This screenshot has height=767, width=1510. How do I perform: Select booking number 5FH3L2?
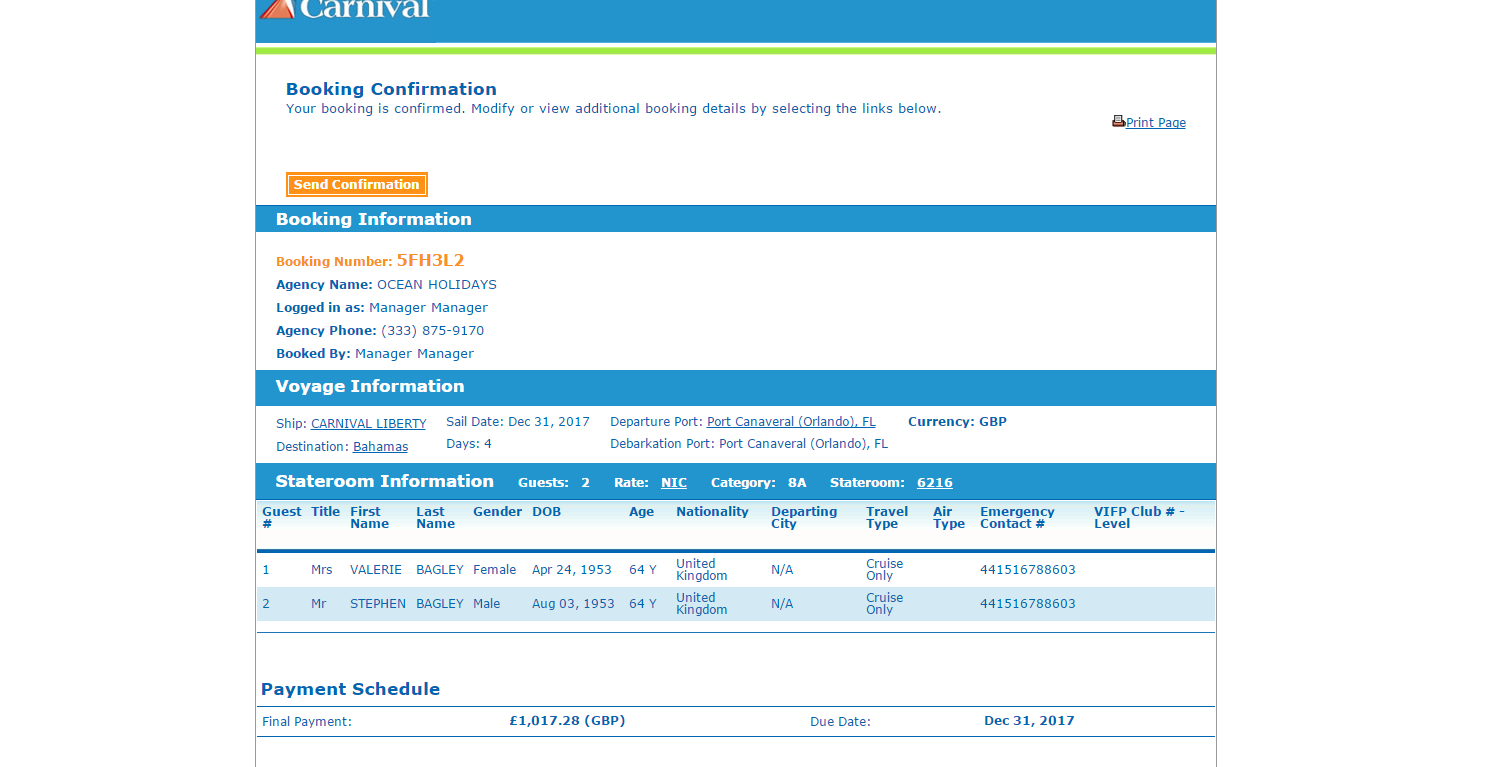click(x=430, y=261)
